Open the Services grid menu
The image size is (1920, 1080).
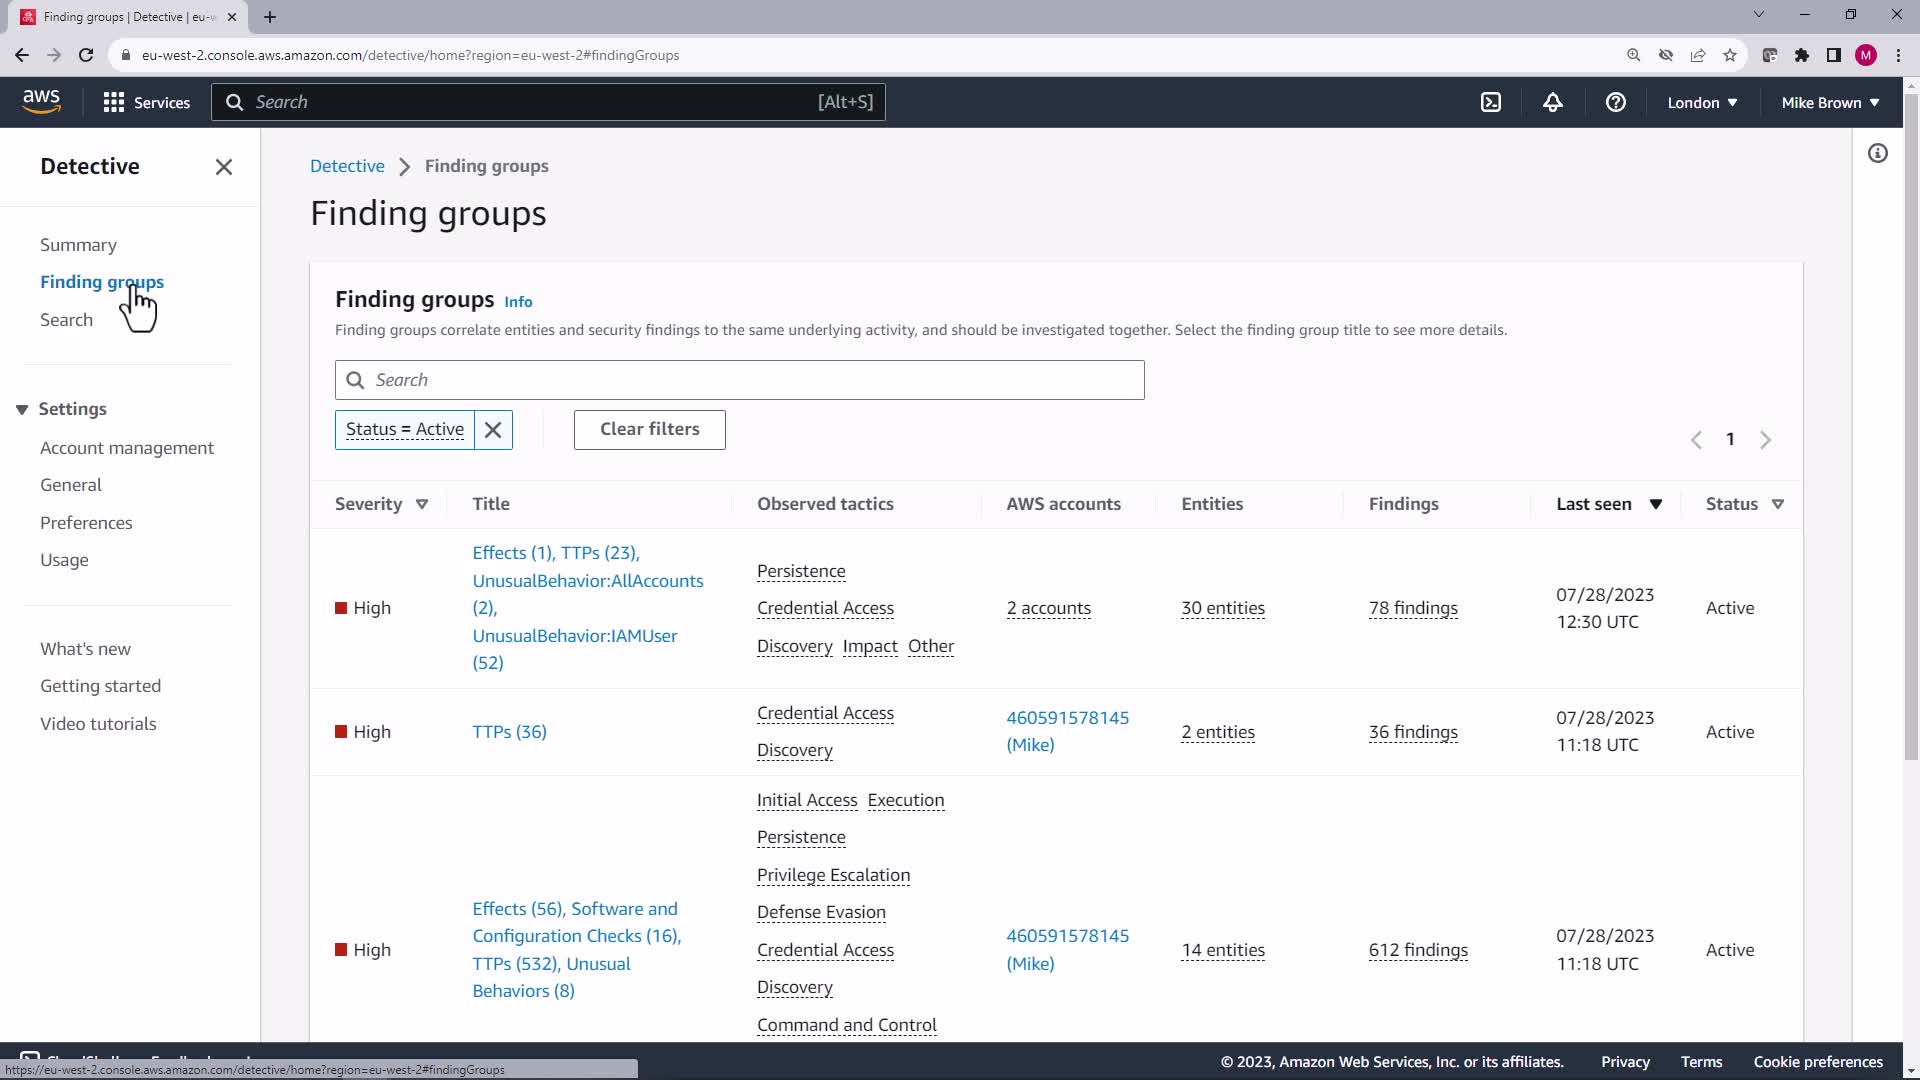click(x=146, y=102)
